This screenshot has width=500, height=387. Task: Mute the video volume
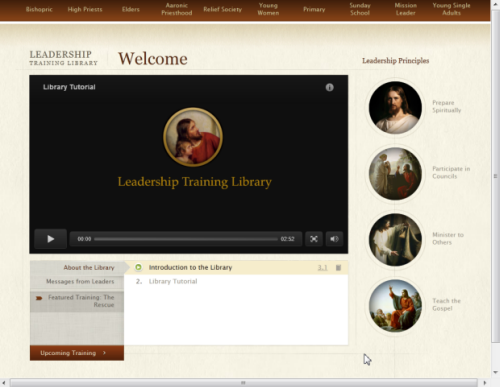(334, 239)
